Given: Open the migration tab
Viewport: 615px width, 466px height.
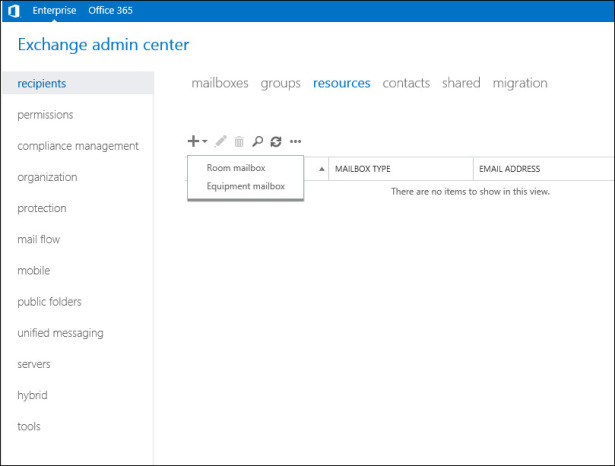Looking at the screenshot, I should 520,83.
